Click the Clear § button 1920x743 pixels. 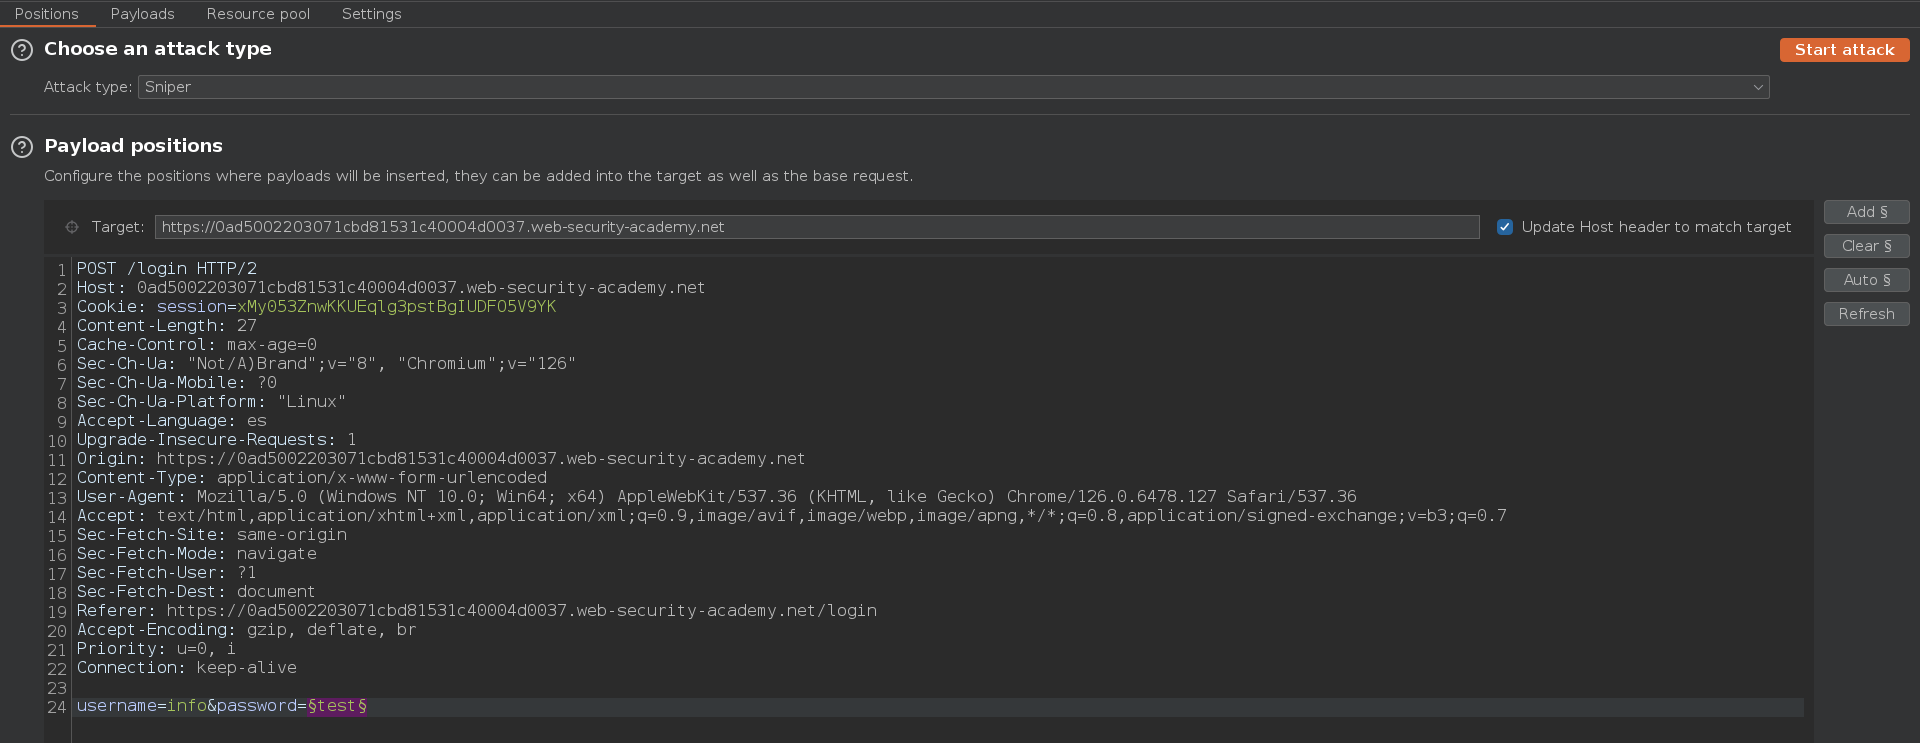1866,246
